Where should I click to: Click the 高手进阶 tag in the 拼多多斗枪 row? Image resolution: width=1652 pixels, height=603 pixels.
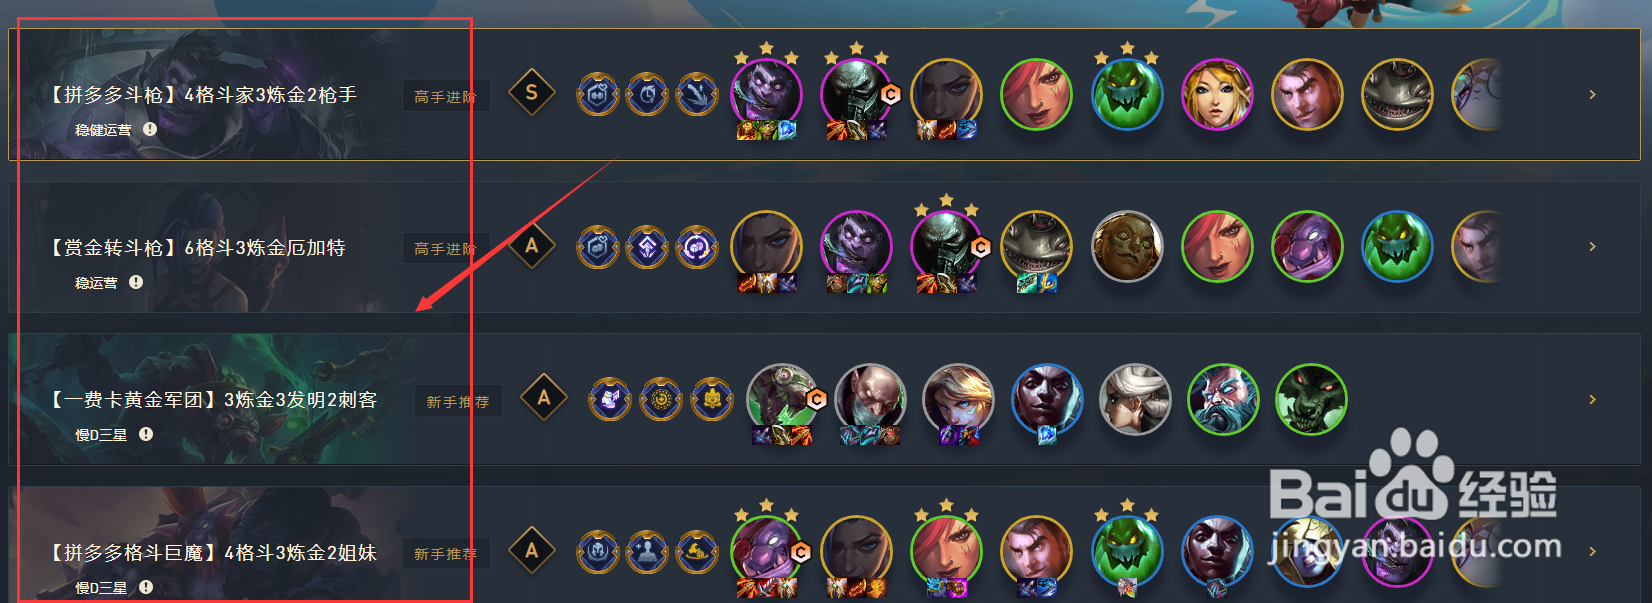click(446, 96)
